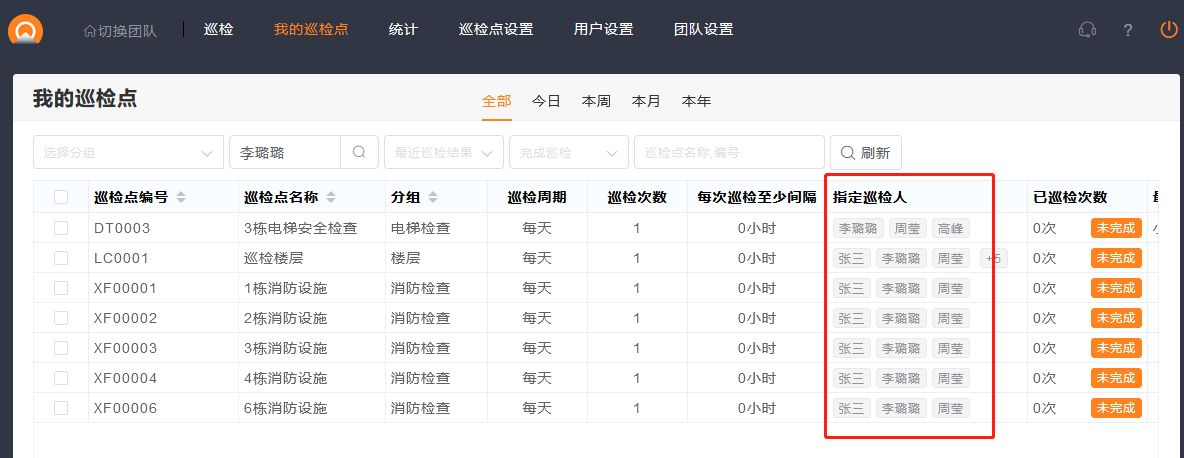Viewport: 1184px width, 458px height.
Task: Click the customer service headset icon
Action: click(x=1087, y=30)
